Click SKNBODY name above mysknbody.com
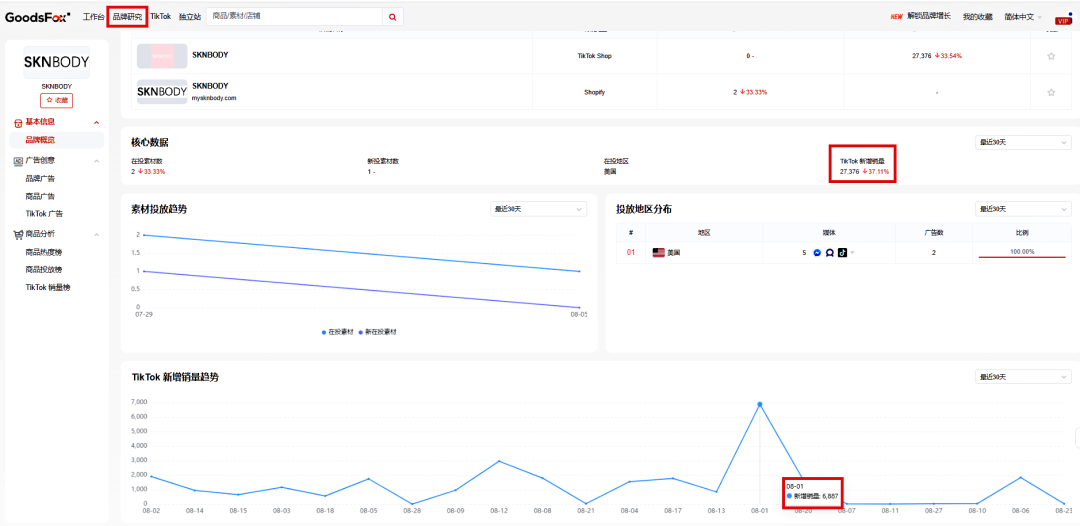This screenshot has width=1080, height=526. point(210,86)
